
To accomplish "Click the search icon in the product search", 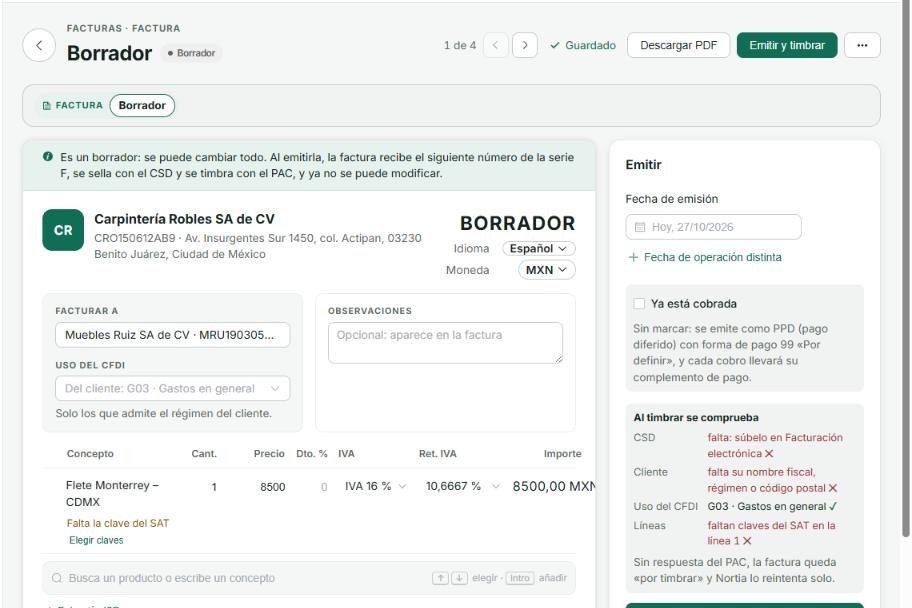I will click(57, 578).
